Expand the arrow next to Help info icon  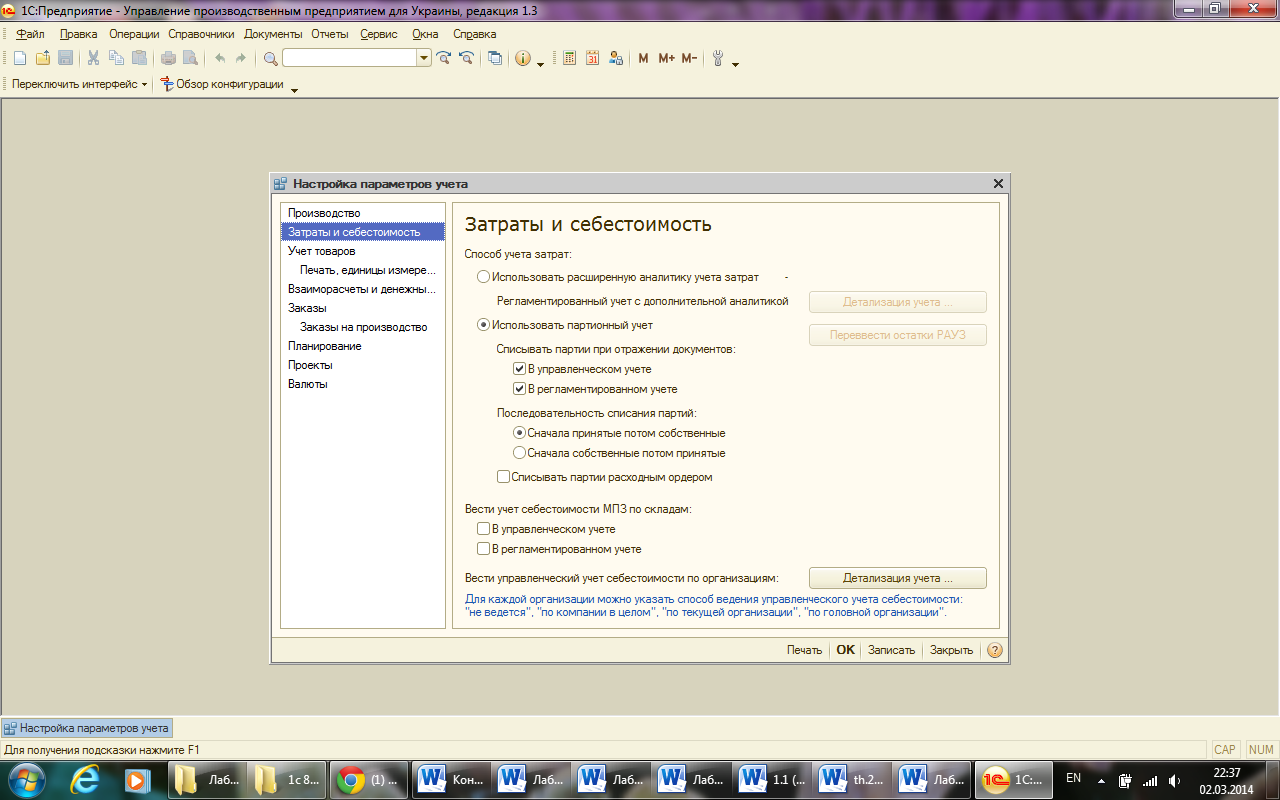[x=540, y=64]
